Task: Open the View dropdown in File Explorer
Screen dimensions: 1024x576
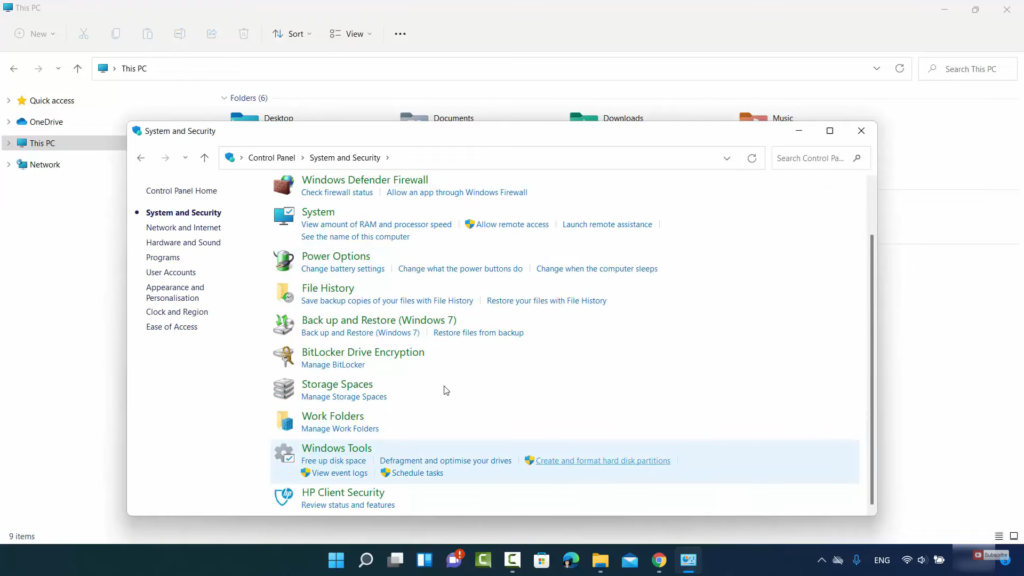Action: (x=351, y=34)
